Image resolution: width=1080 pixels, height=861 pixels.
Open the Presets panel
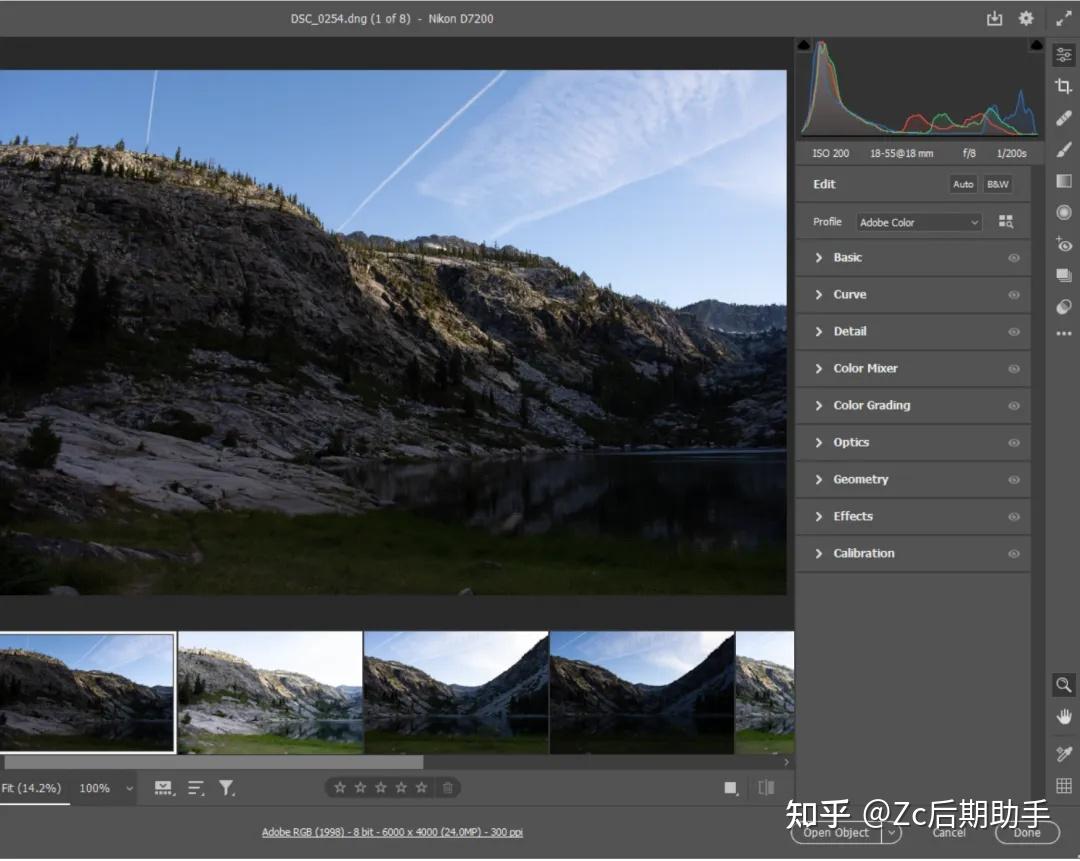coord(1063,275)
